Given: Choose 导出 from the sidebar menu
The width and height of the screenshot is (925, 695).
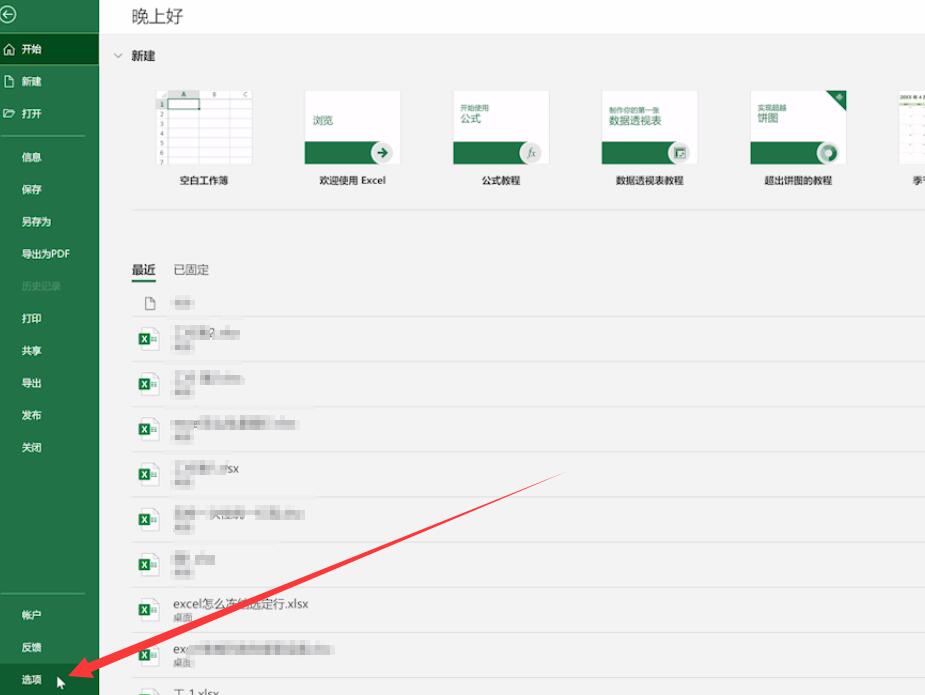Looking at the screenshot, I should (x=31, y=383).
